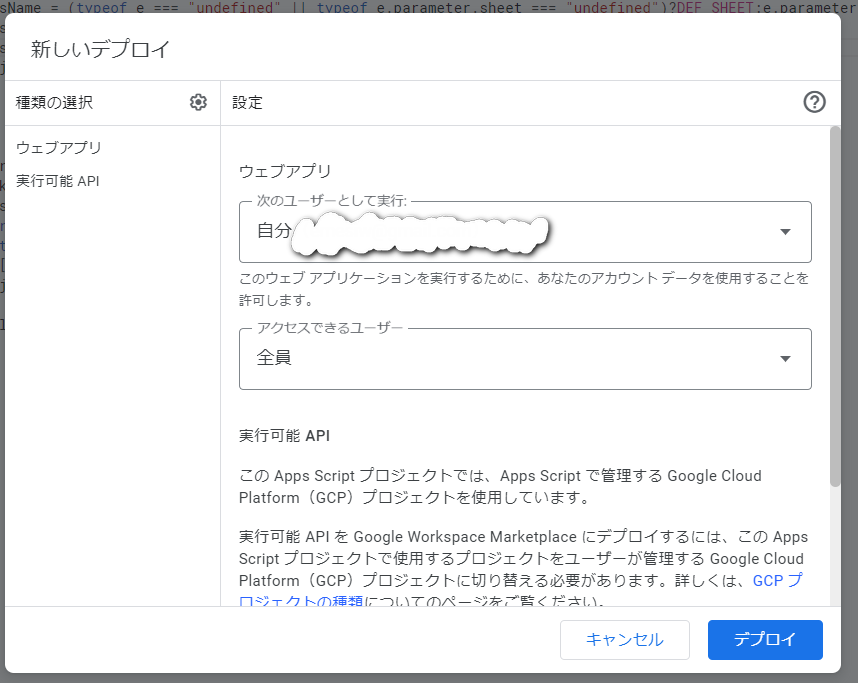Open the deployment type settings gear icon
Viewport: 858px width, 683px height.
(198, 102)
